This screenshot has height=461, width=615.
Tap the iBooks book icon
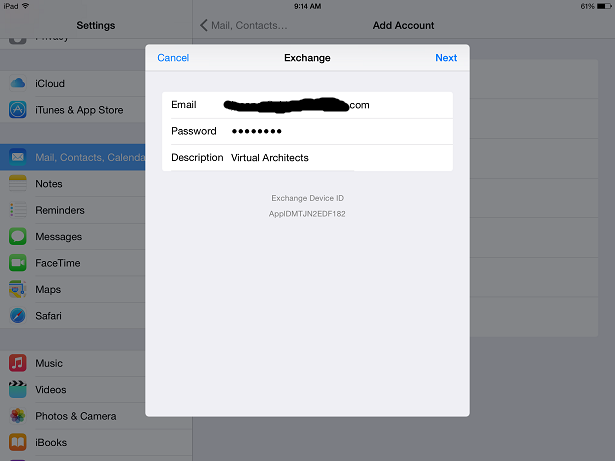[x=18, y=442]
